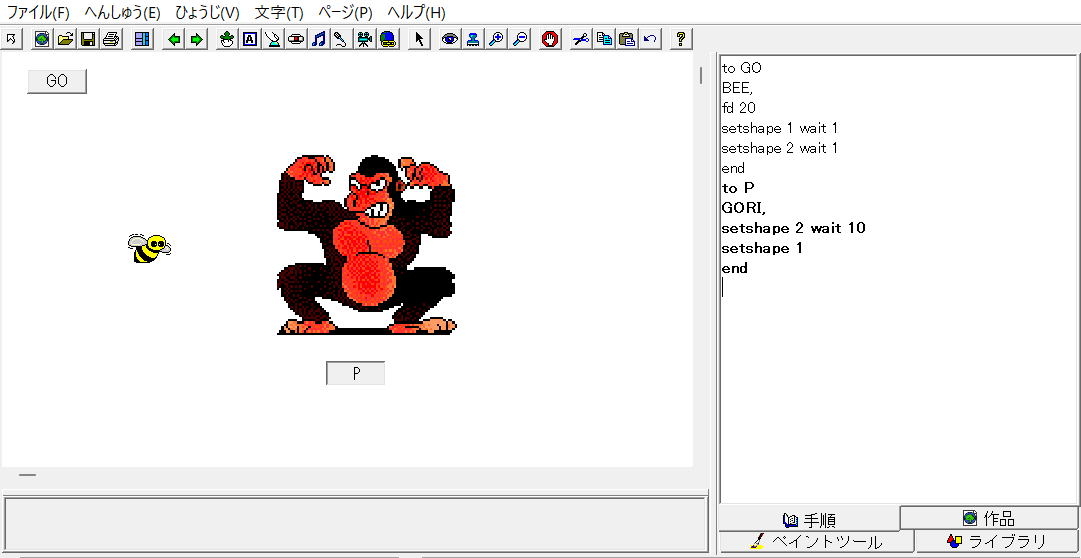
Task: Select the video camera tool
Action: pyautogui.click(x=365, y=39)
